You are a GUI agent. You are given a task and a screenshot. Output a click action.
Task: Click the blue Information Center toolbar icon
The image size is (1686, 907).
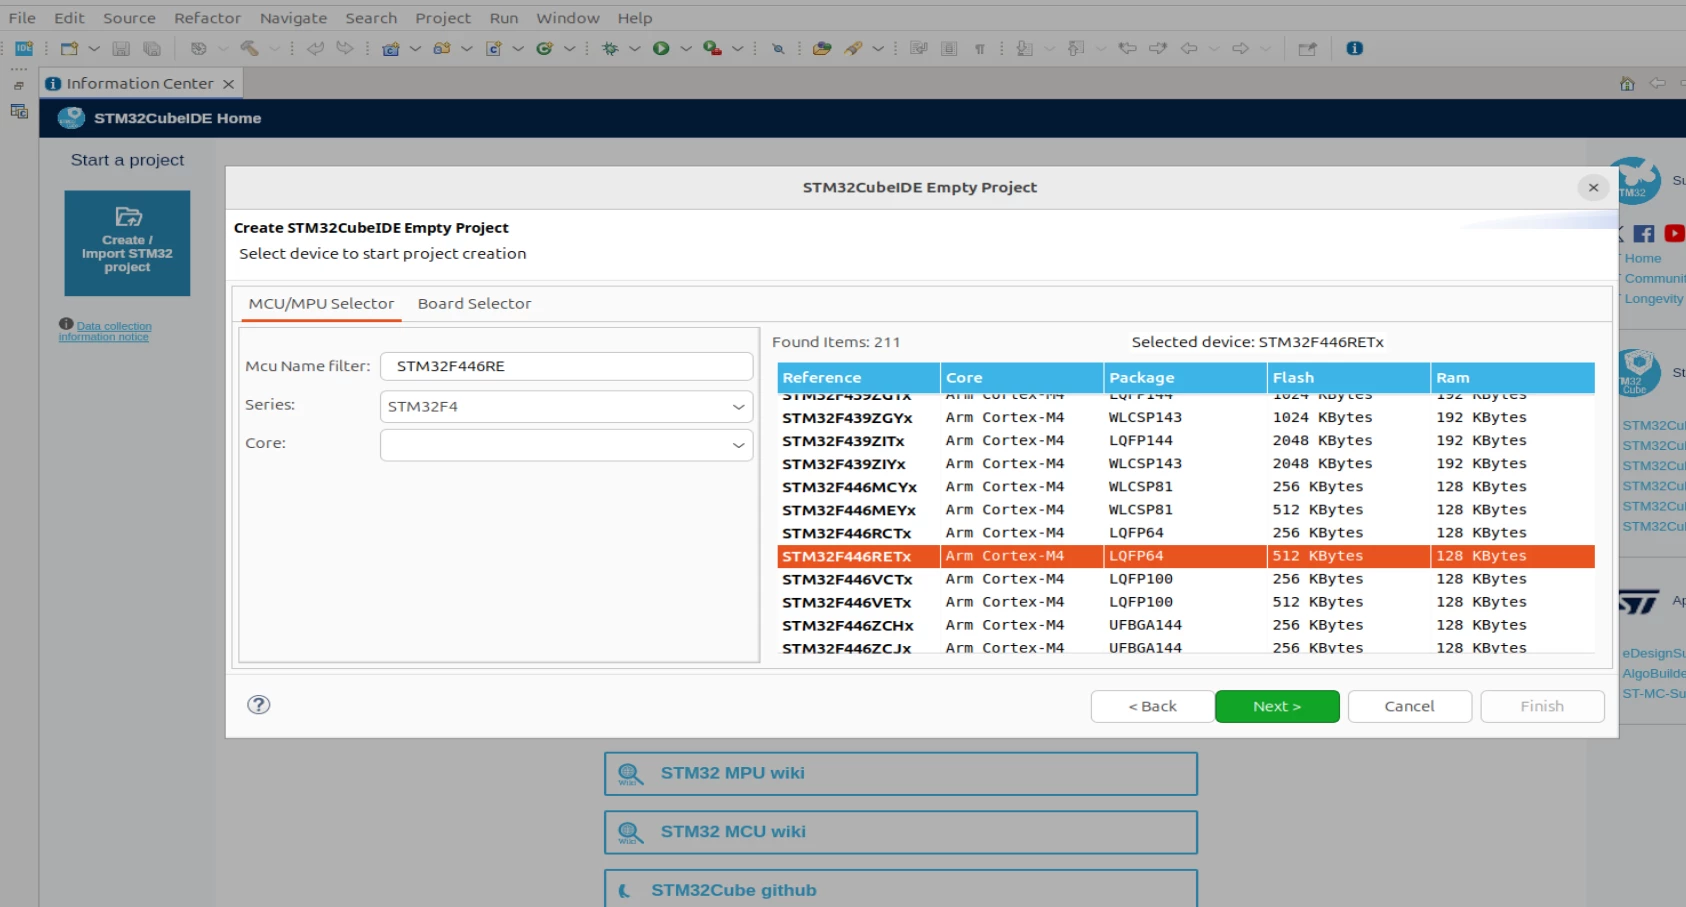click(1355, 48)
